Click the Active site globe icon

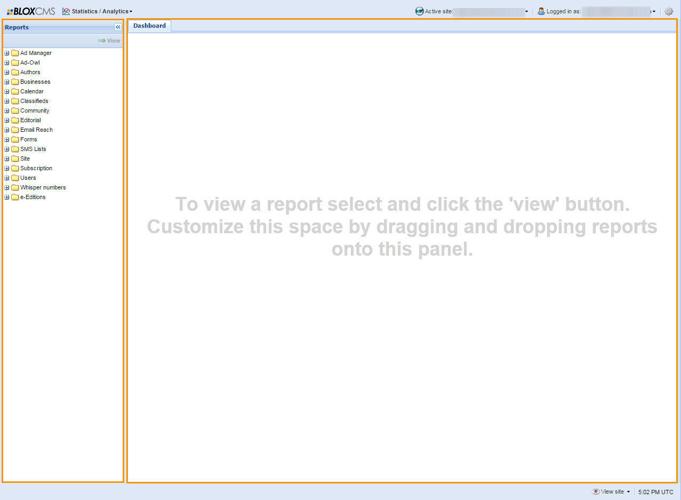419,11
